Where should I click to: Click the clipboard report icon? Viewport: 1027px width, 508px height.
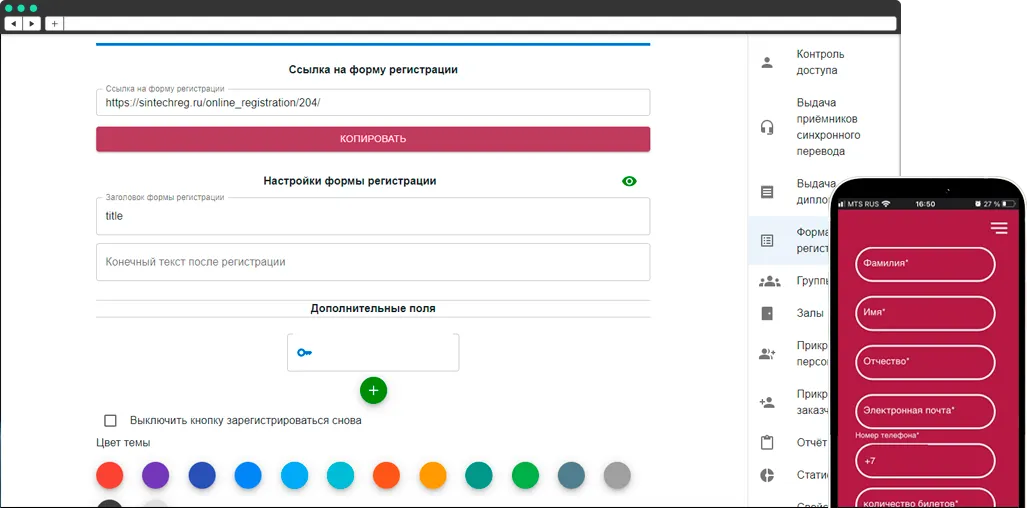click(x=767, y=443)
